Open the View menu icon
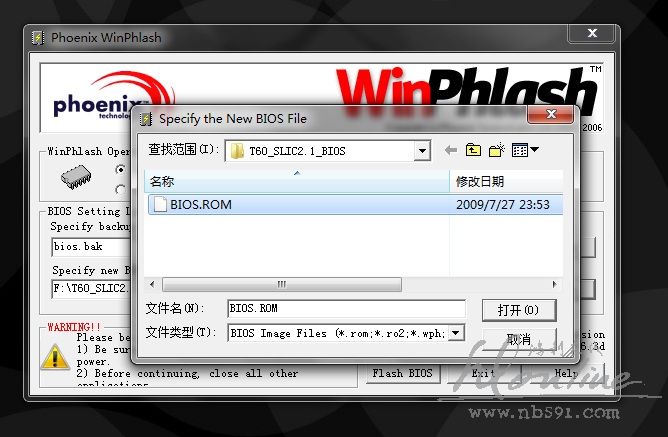This screenshot has width=668, height=437. pos(525,150)
